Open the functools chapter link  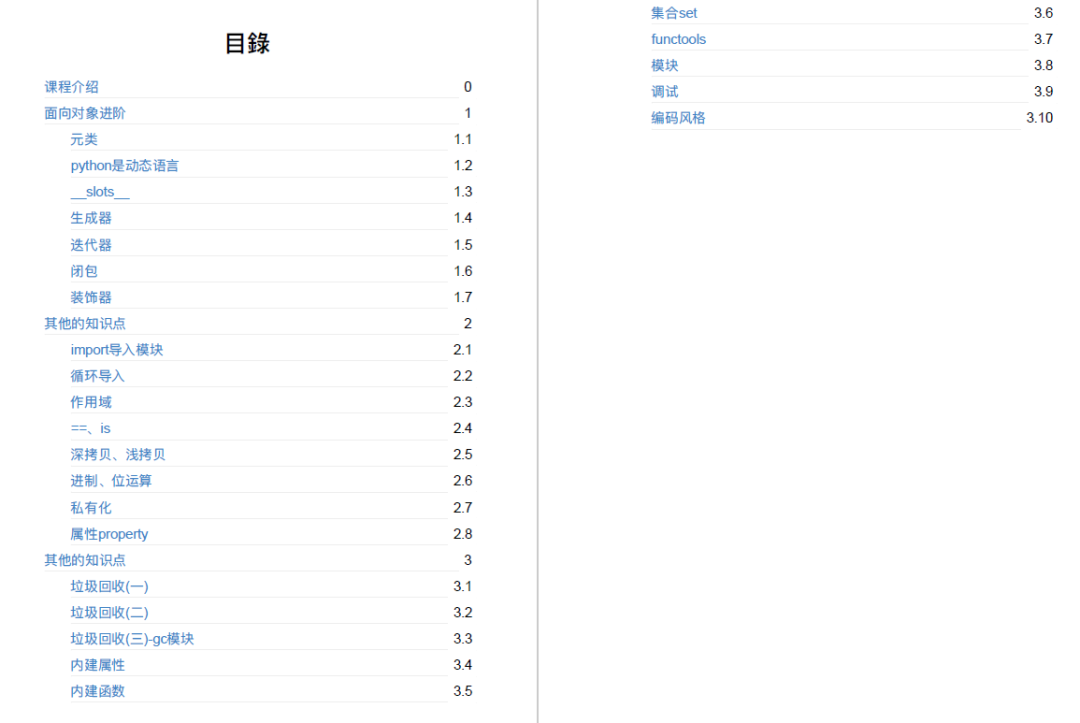pyautogui.click(x=679, y=39)
